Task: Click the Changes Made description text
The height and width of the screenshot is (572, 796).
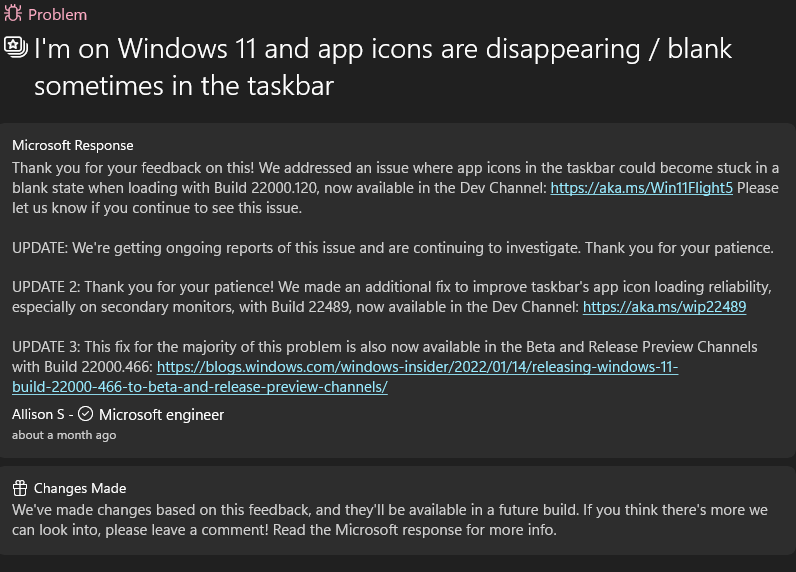Action: tap(390, 520)
